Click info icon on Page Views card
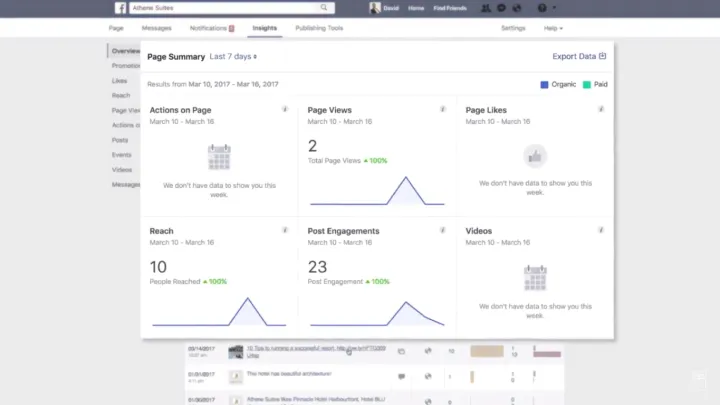 (x=443, y=108)
